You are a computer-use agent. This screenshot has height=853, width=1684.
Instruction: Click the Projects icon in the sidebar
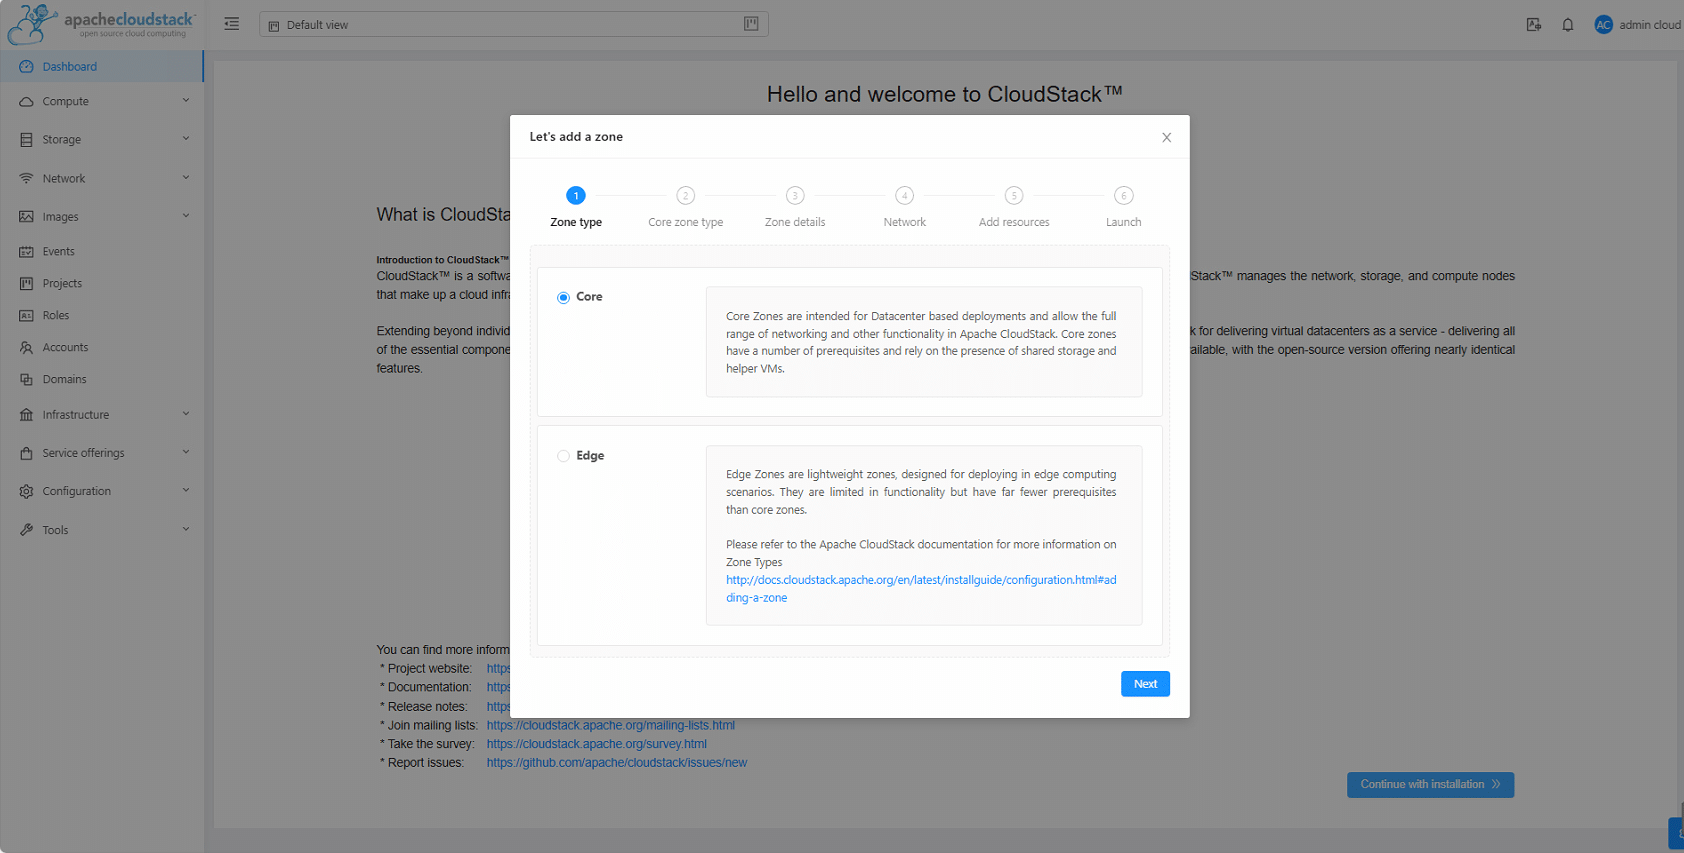(26, 284)
